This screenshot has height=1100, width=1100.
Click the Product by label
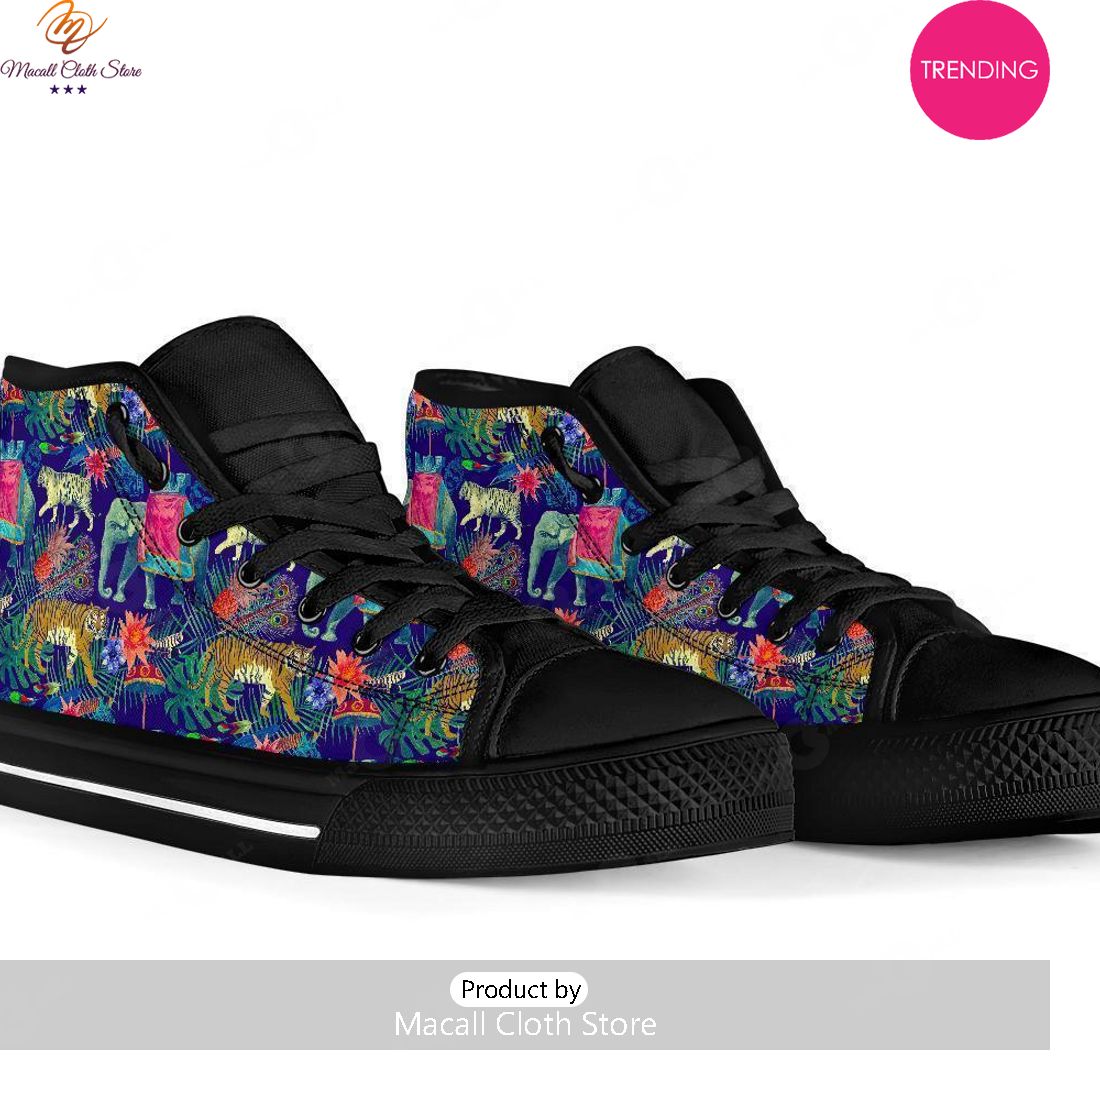pyautogui.click(x=521, y=989)
